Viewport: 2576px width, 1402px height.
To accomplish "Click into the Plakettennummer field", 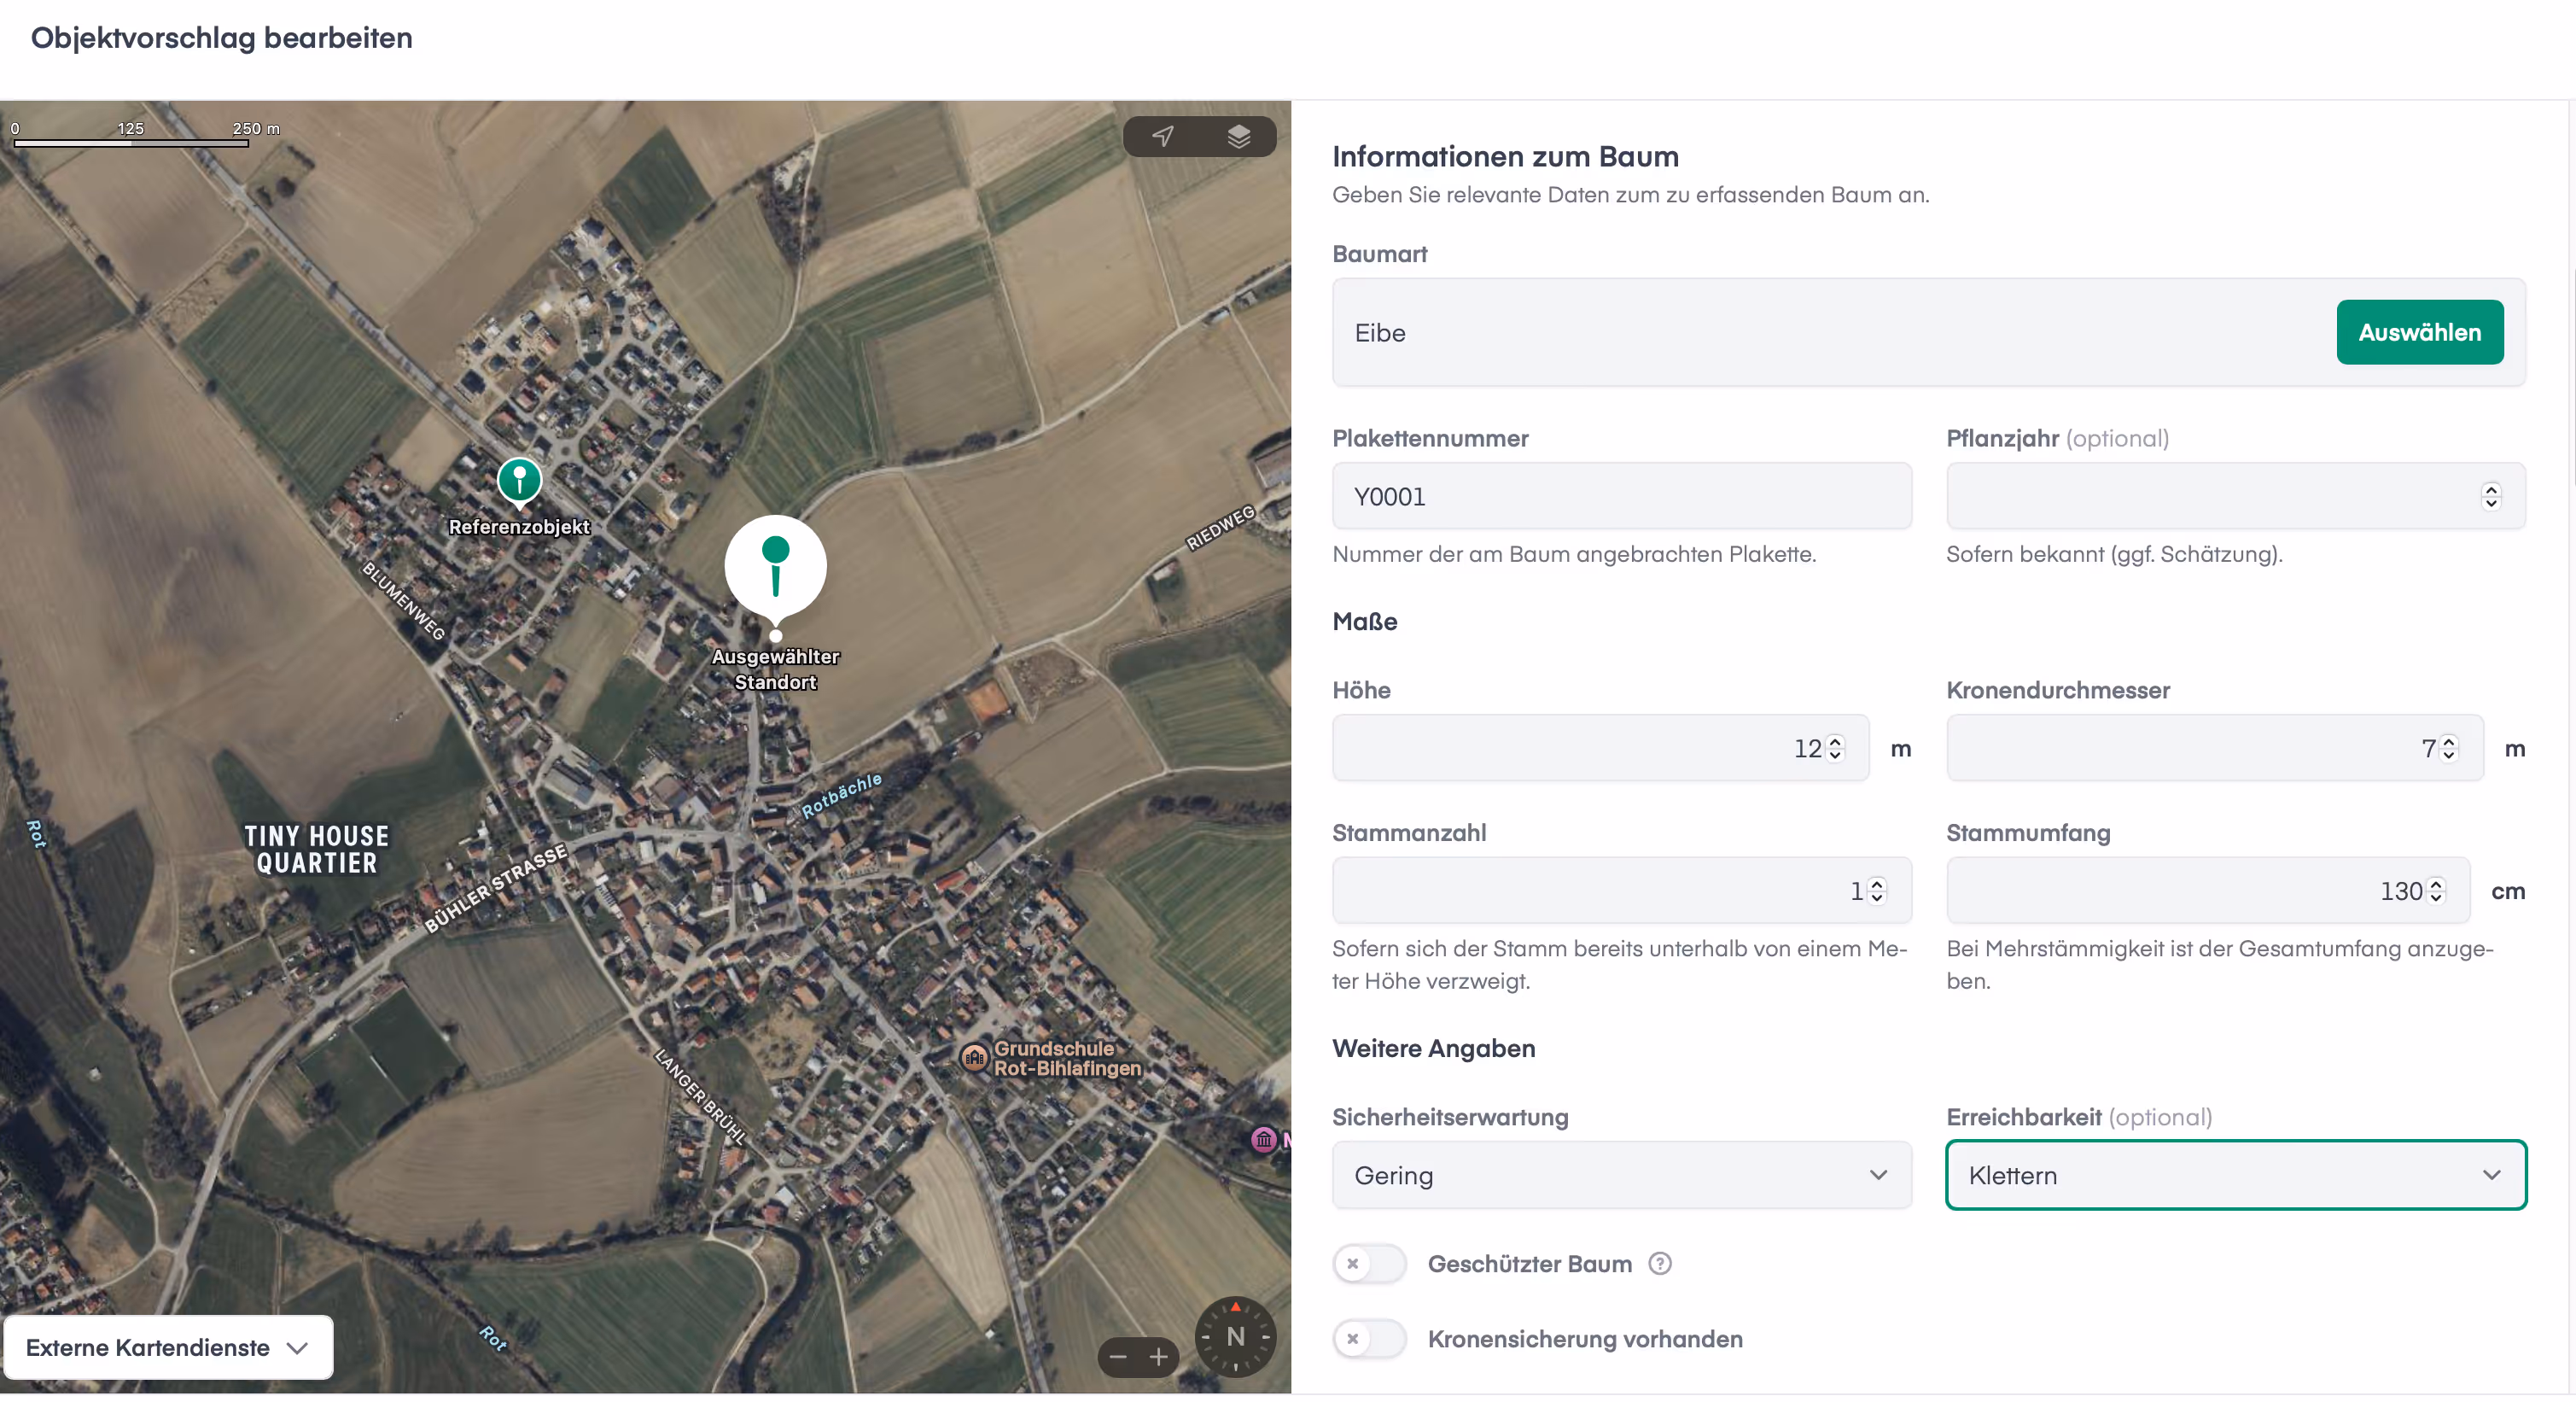I will tap(1620, 496).
